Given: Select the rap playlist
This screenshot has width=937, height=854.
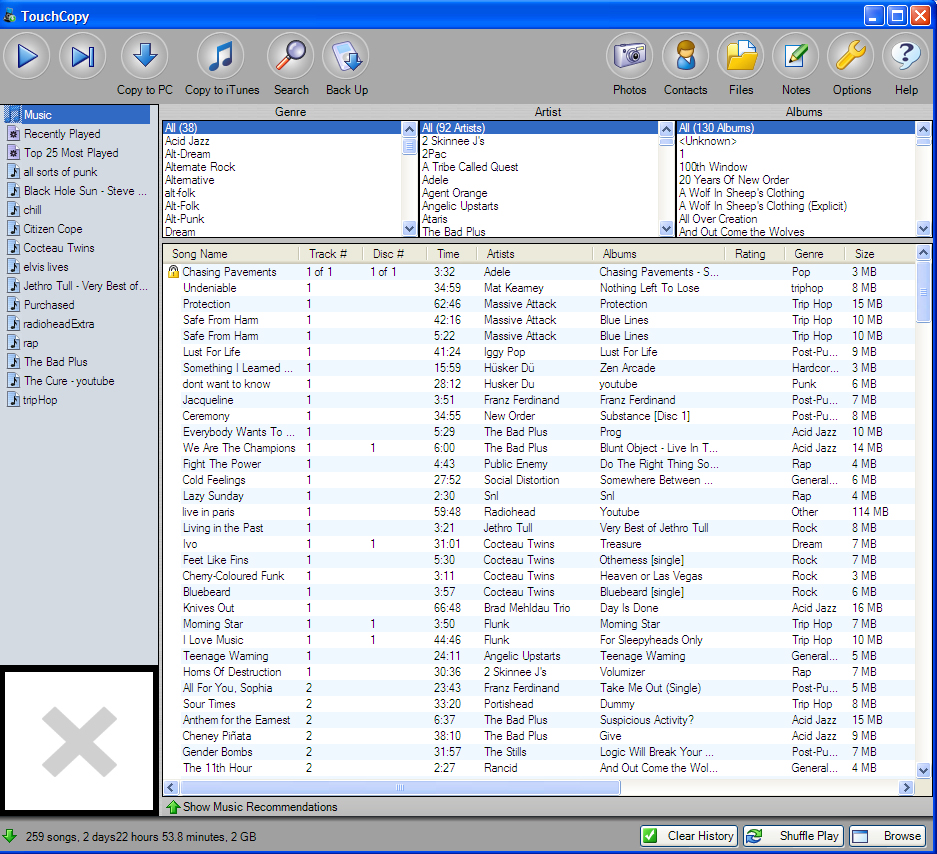Looking at the screenshot, I should coord(30,344).
